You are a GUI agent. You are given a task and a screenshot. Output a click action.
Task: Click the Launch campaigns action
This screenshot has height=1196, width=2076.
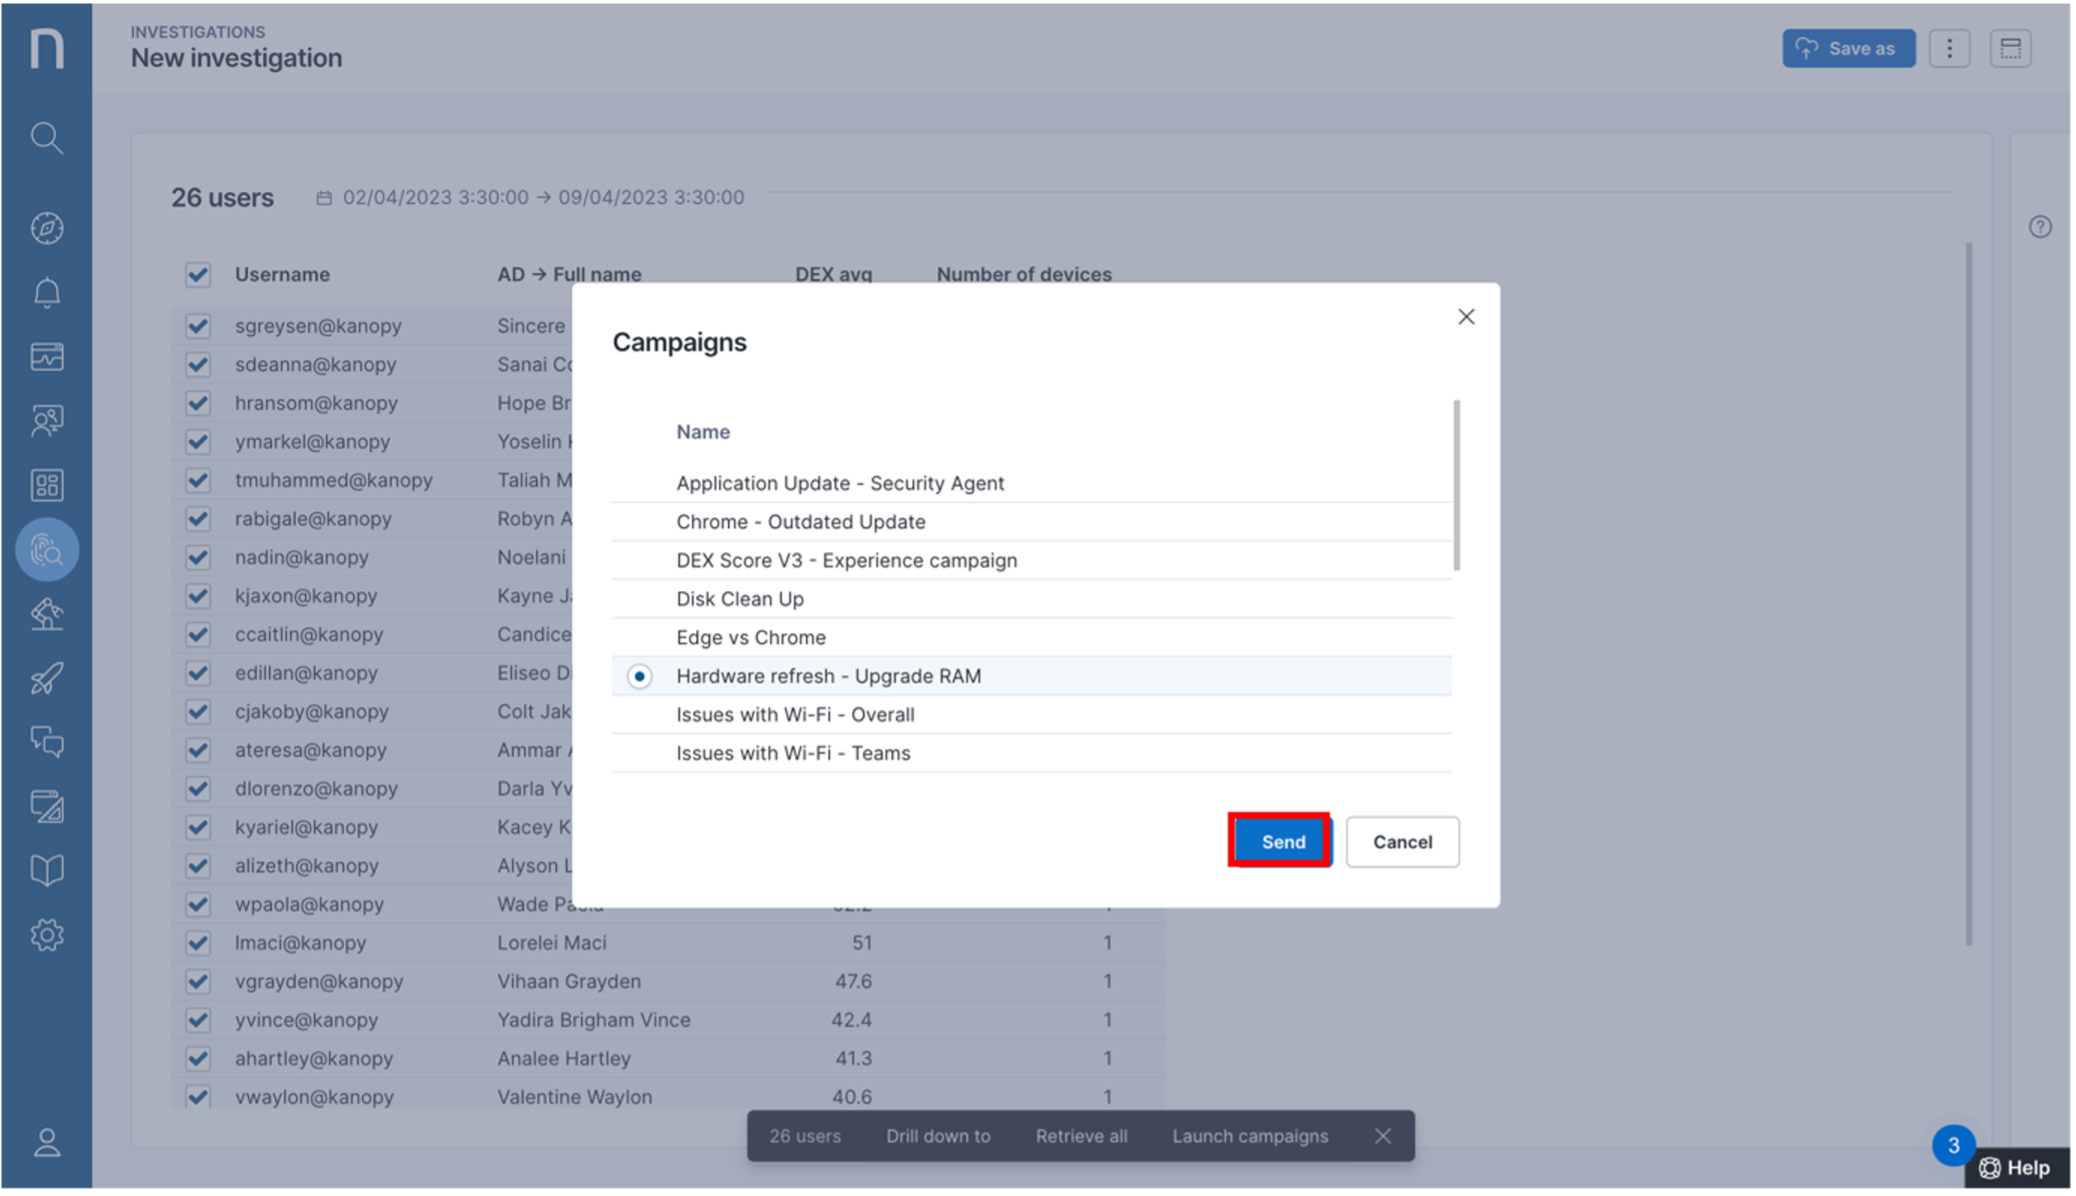[x=1249, y=1136]
